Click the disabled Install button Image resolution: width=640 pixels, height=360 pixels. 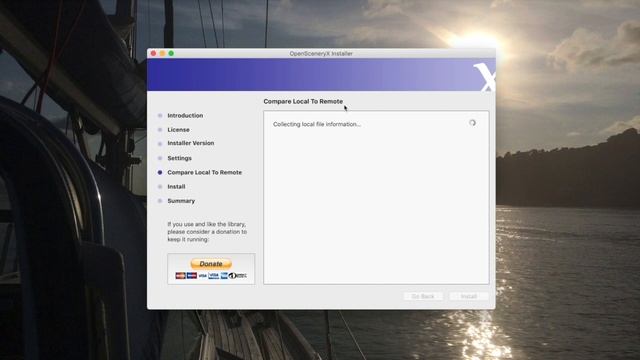[x=469, y=296]
